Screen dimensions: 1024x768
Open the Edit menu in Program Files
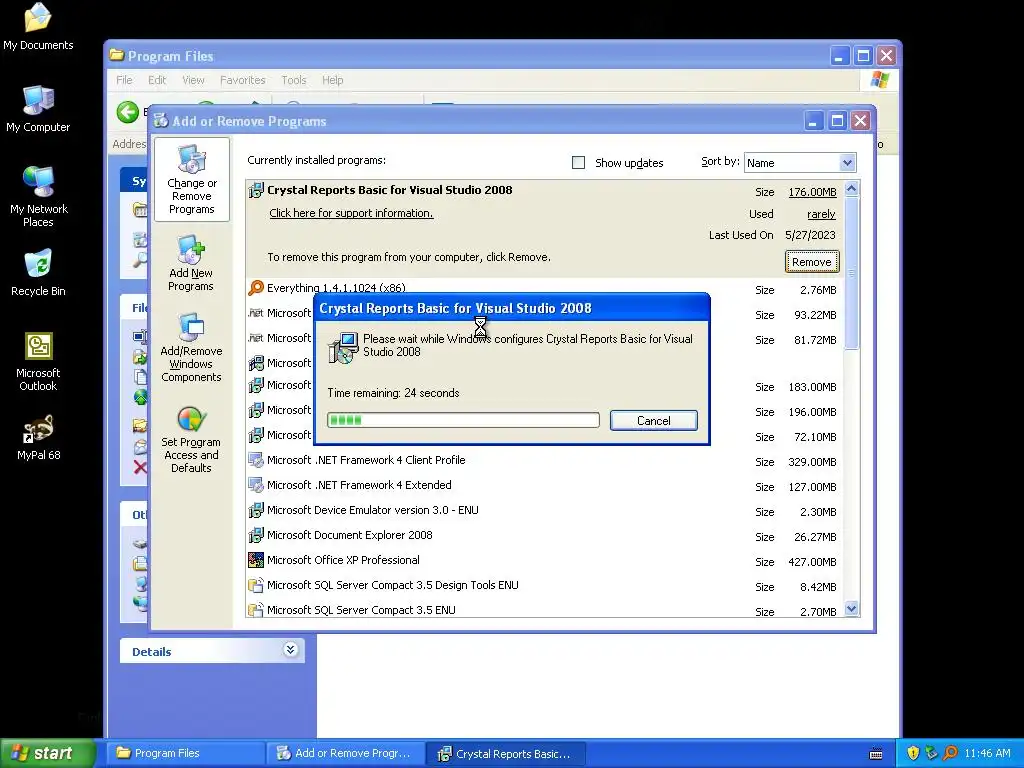click(157, 80)
